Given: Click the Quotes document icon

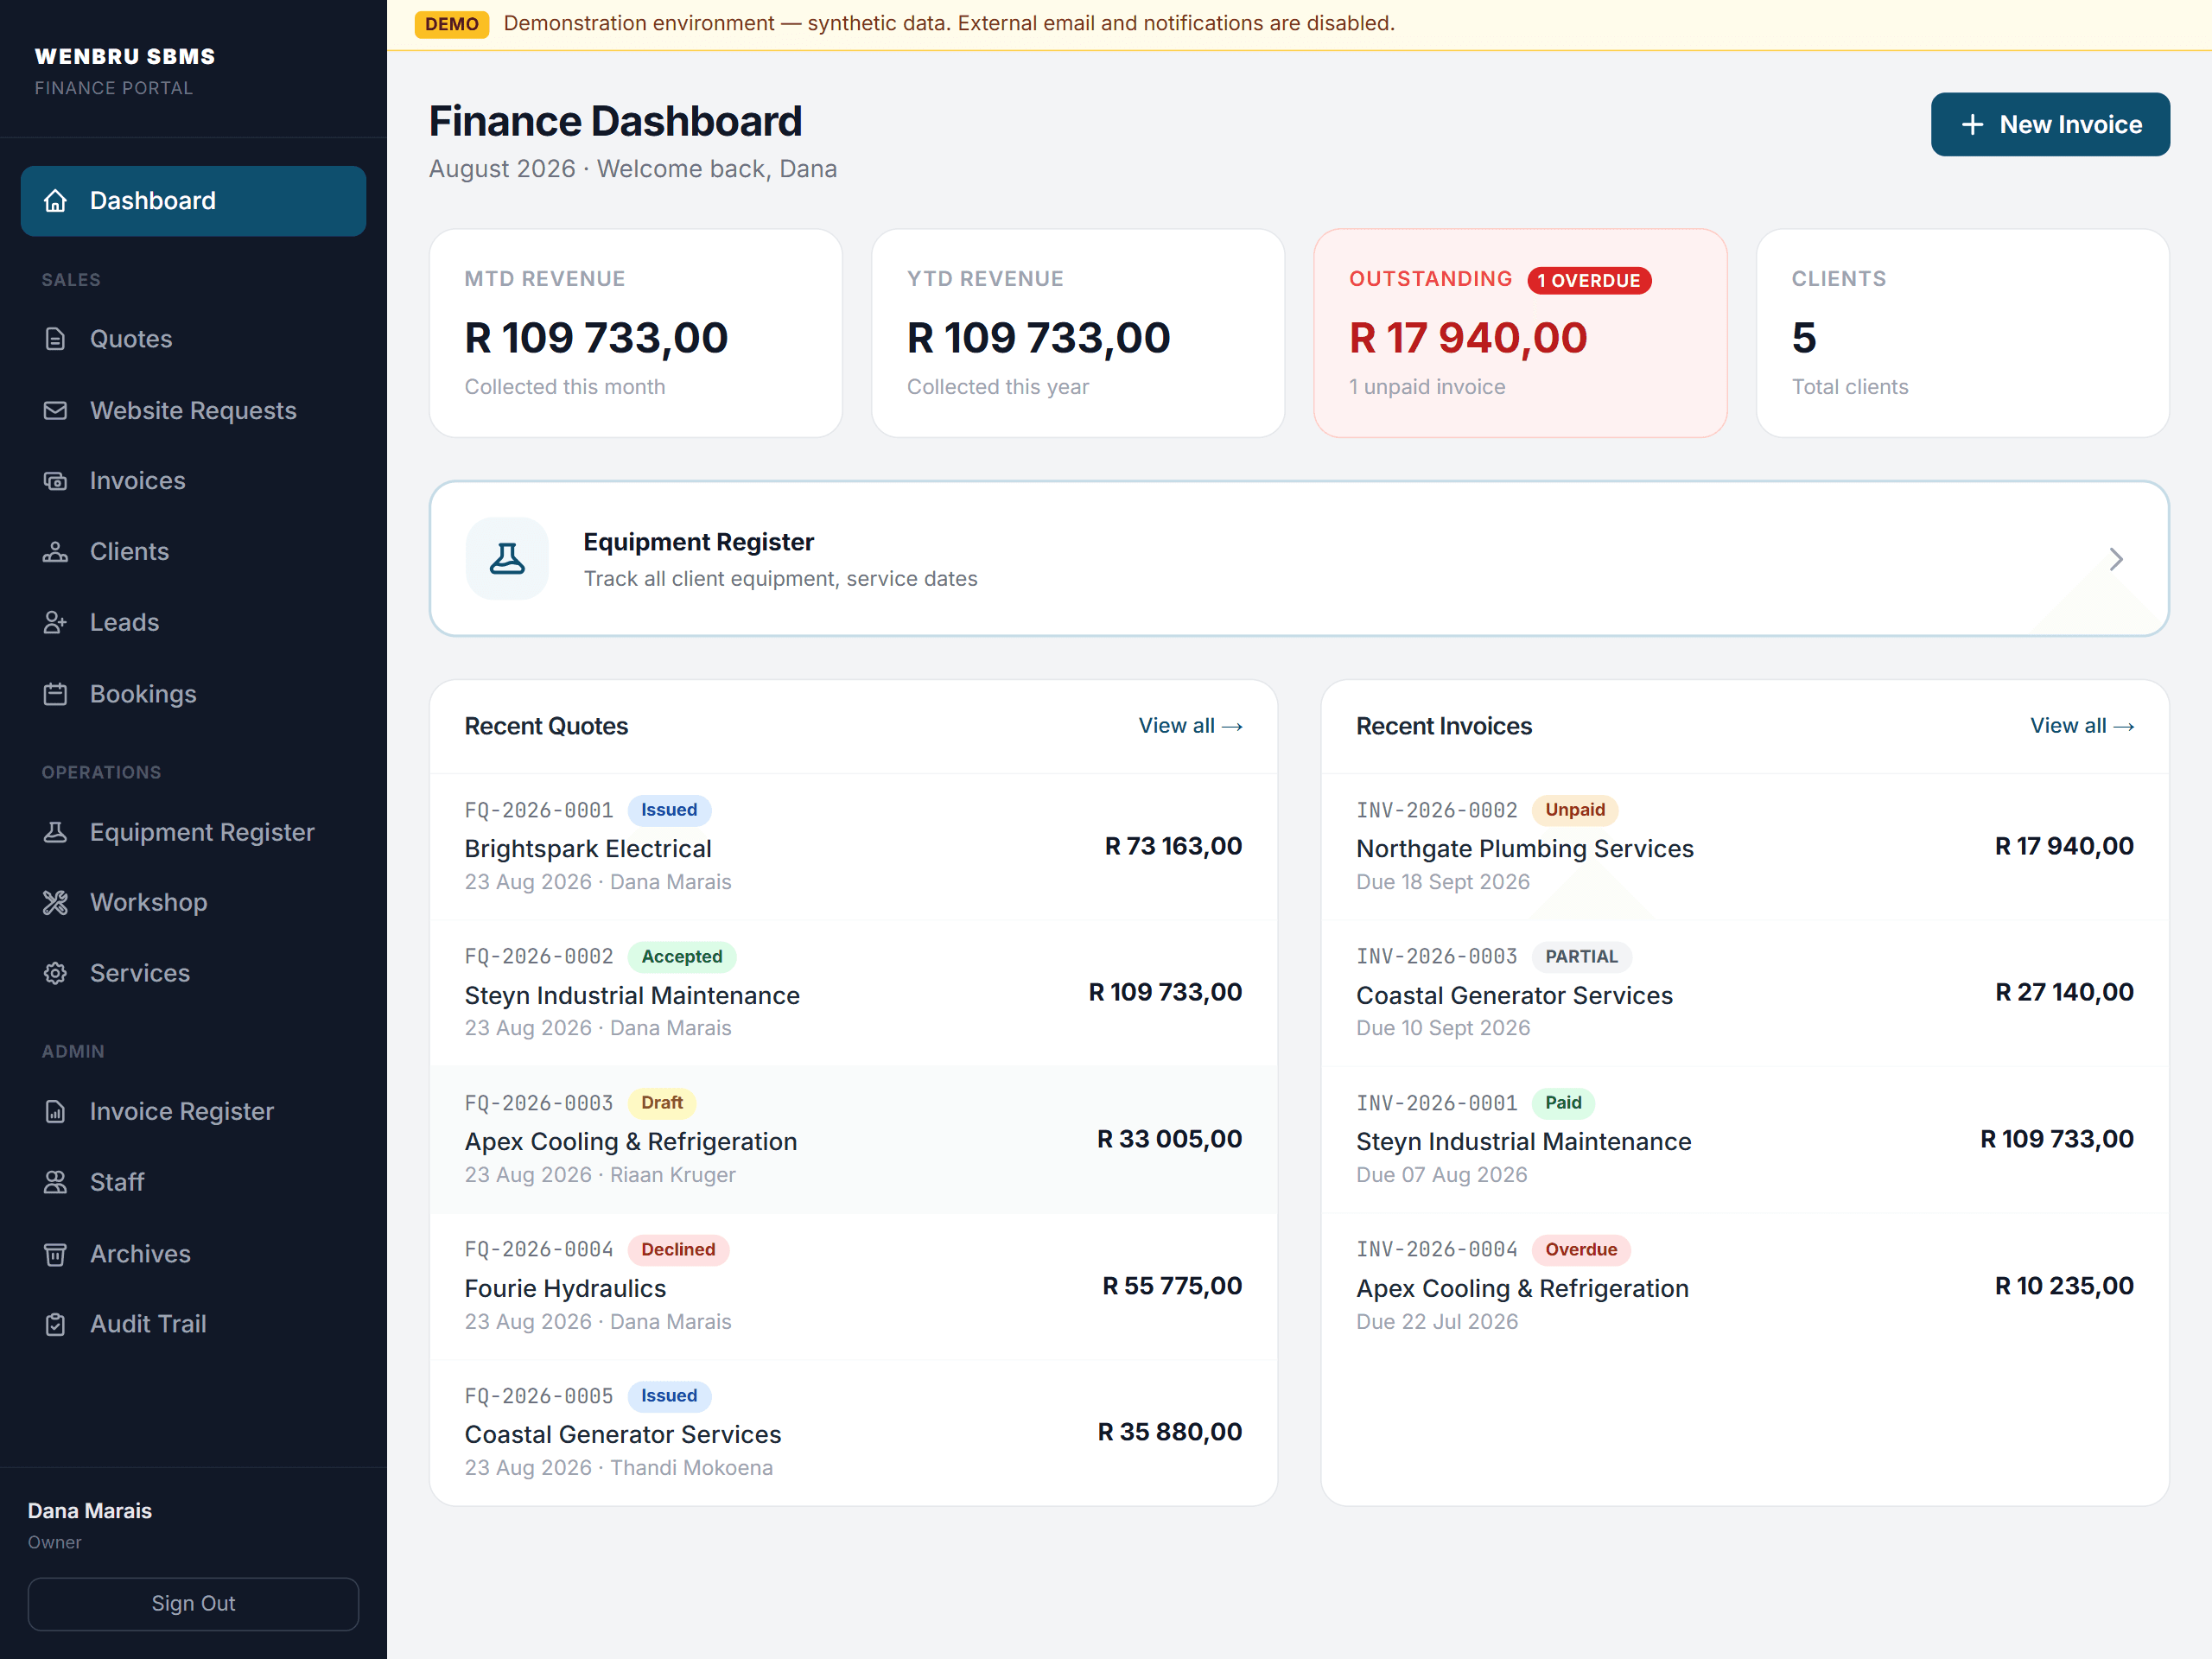Looking at the screenshot, I should pyautogui.click(x=55, y=339).
